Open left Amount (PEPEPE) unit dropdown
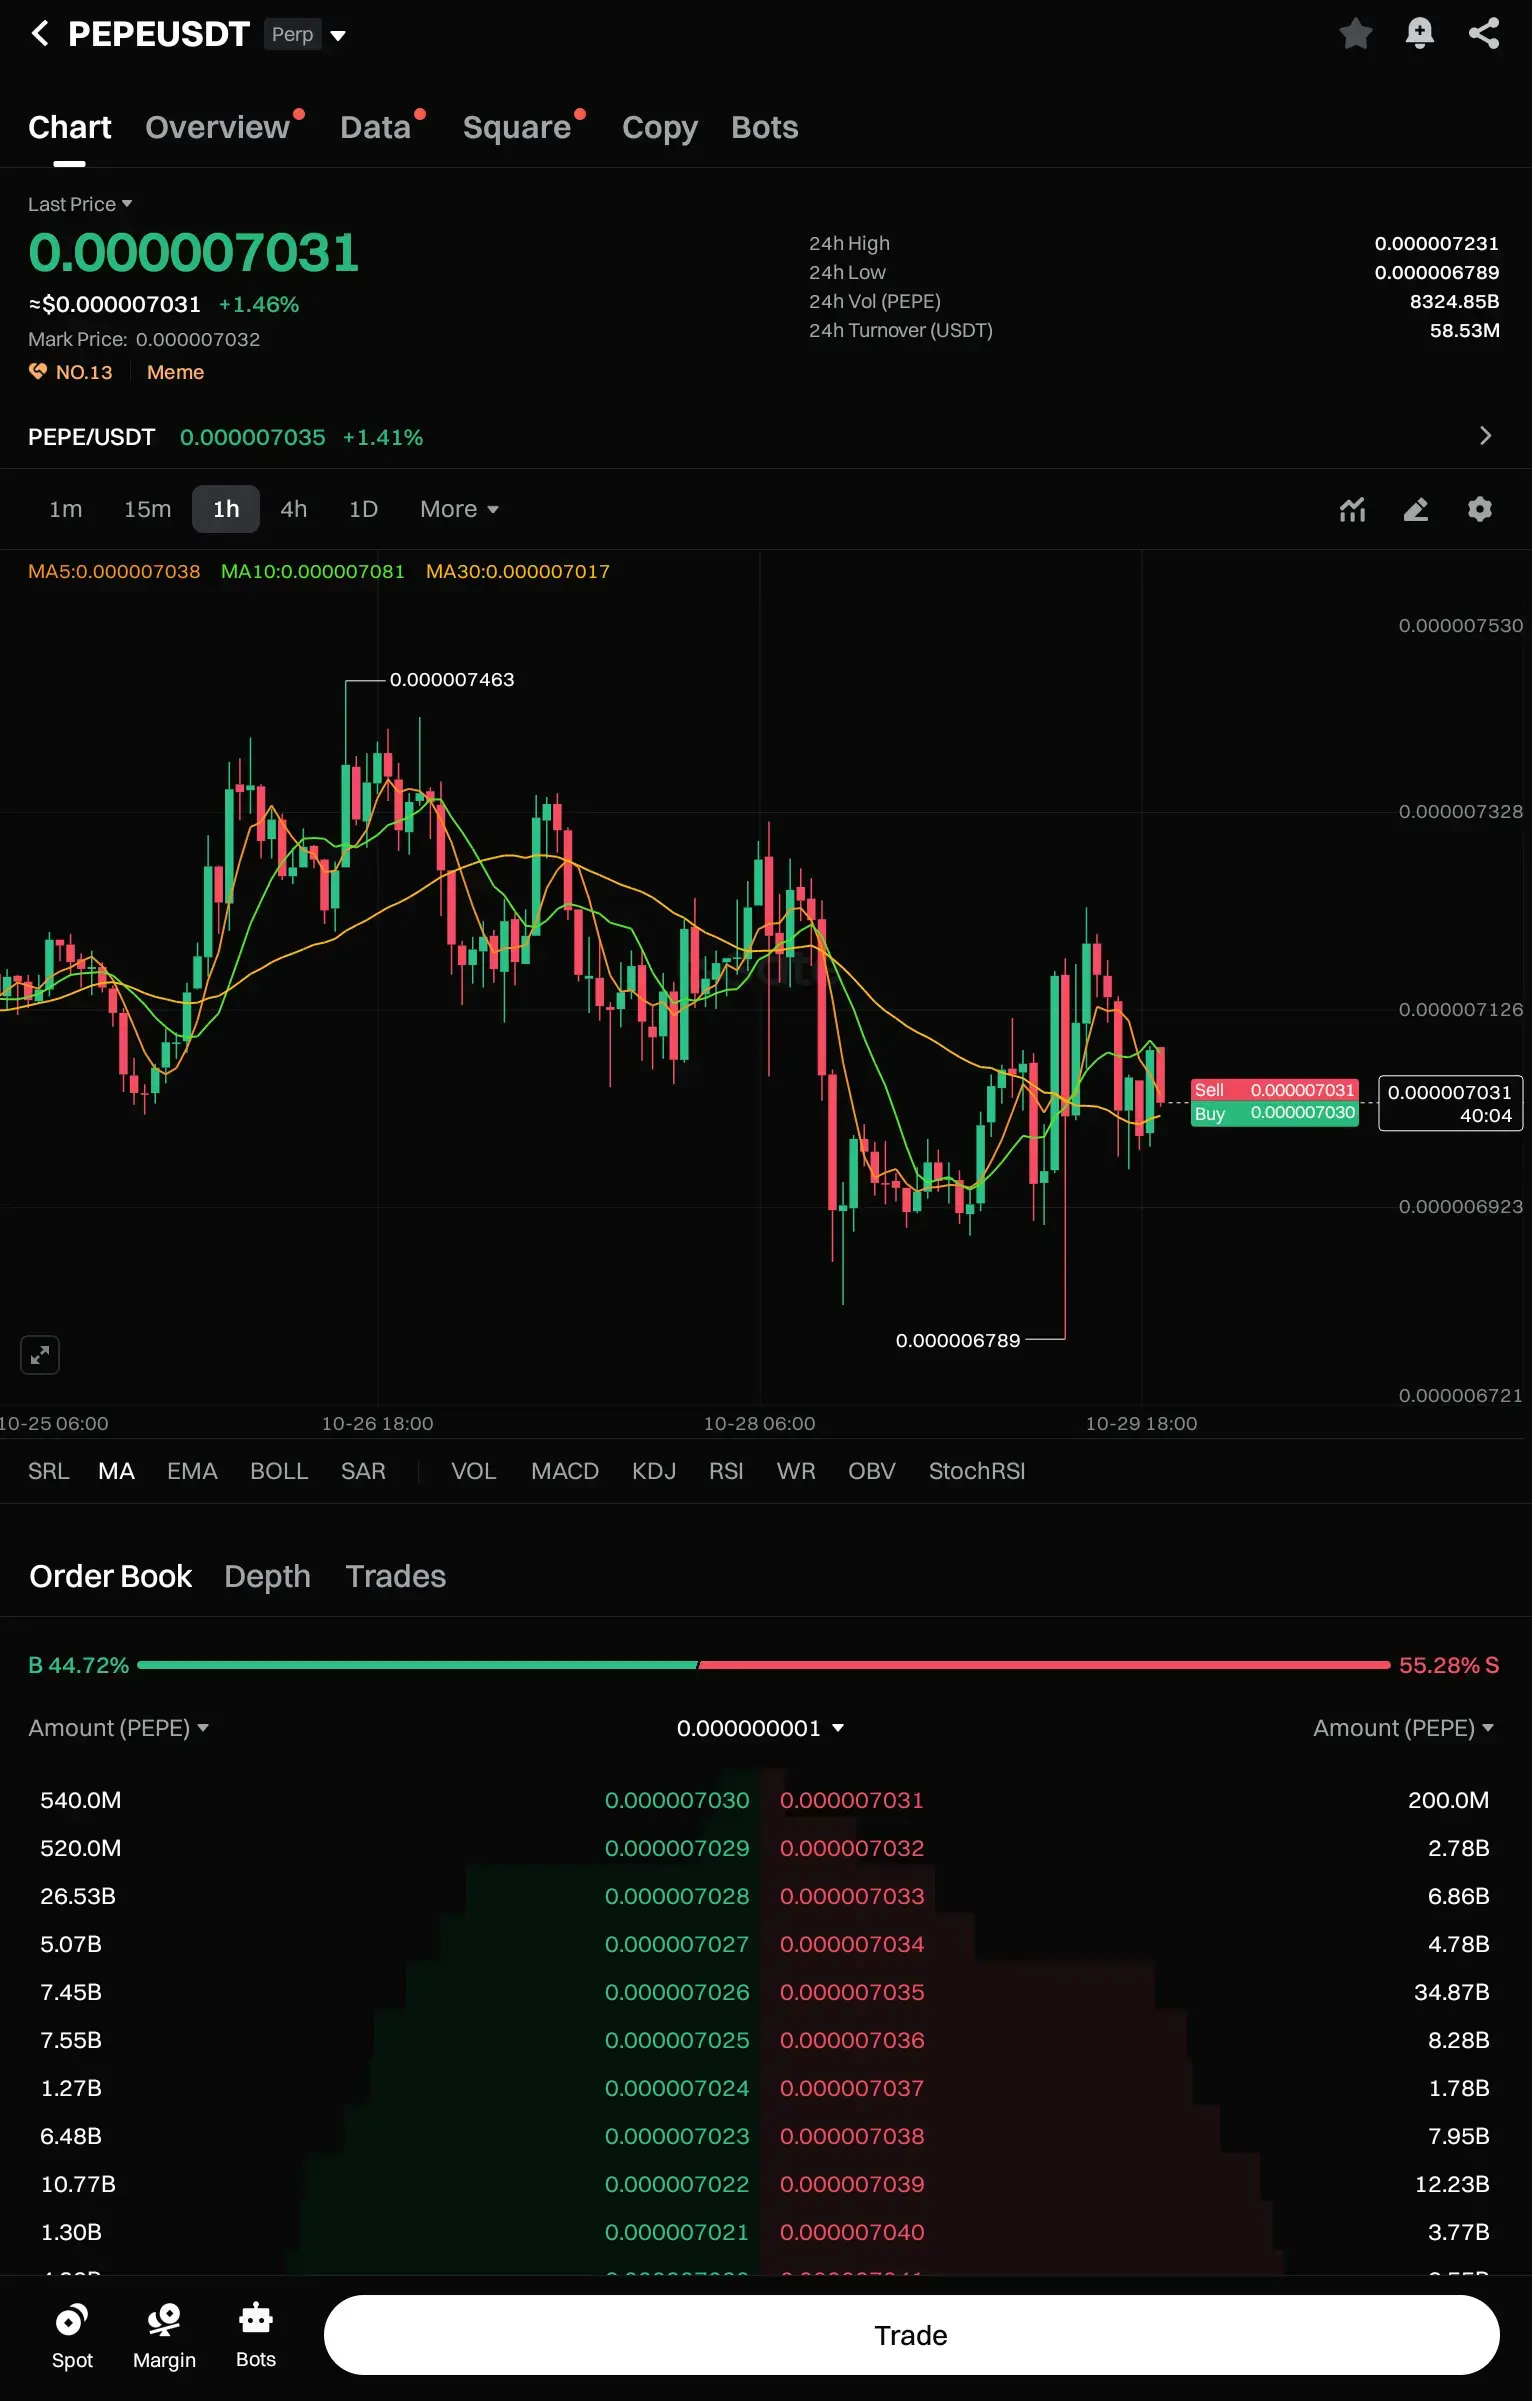Viewport: 1535px width, 2401px height. [118, 1728]
